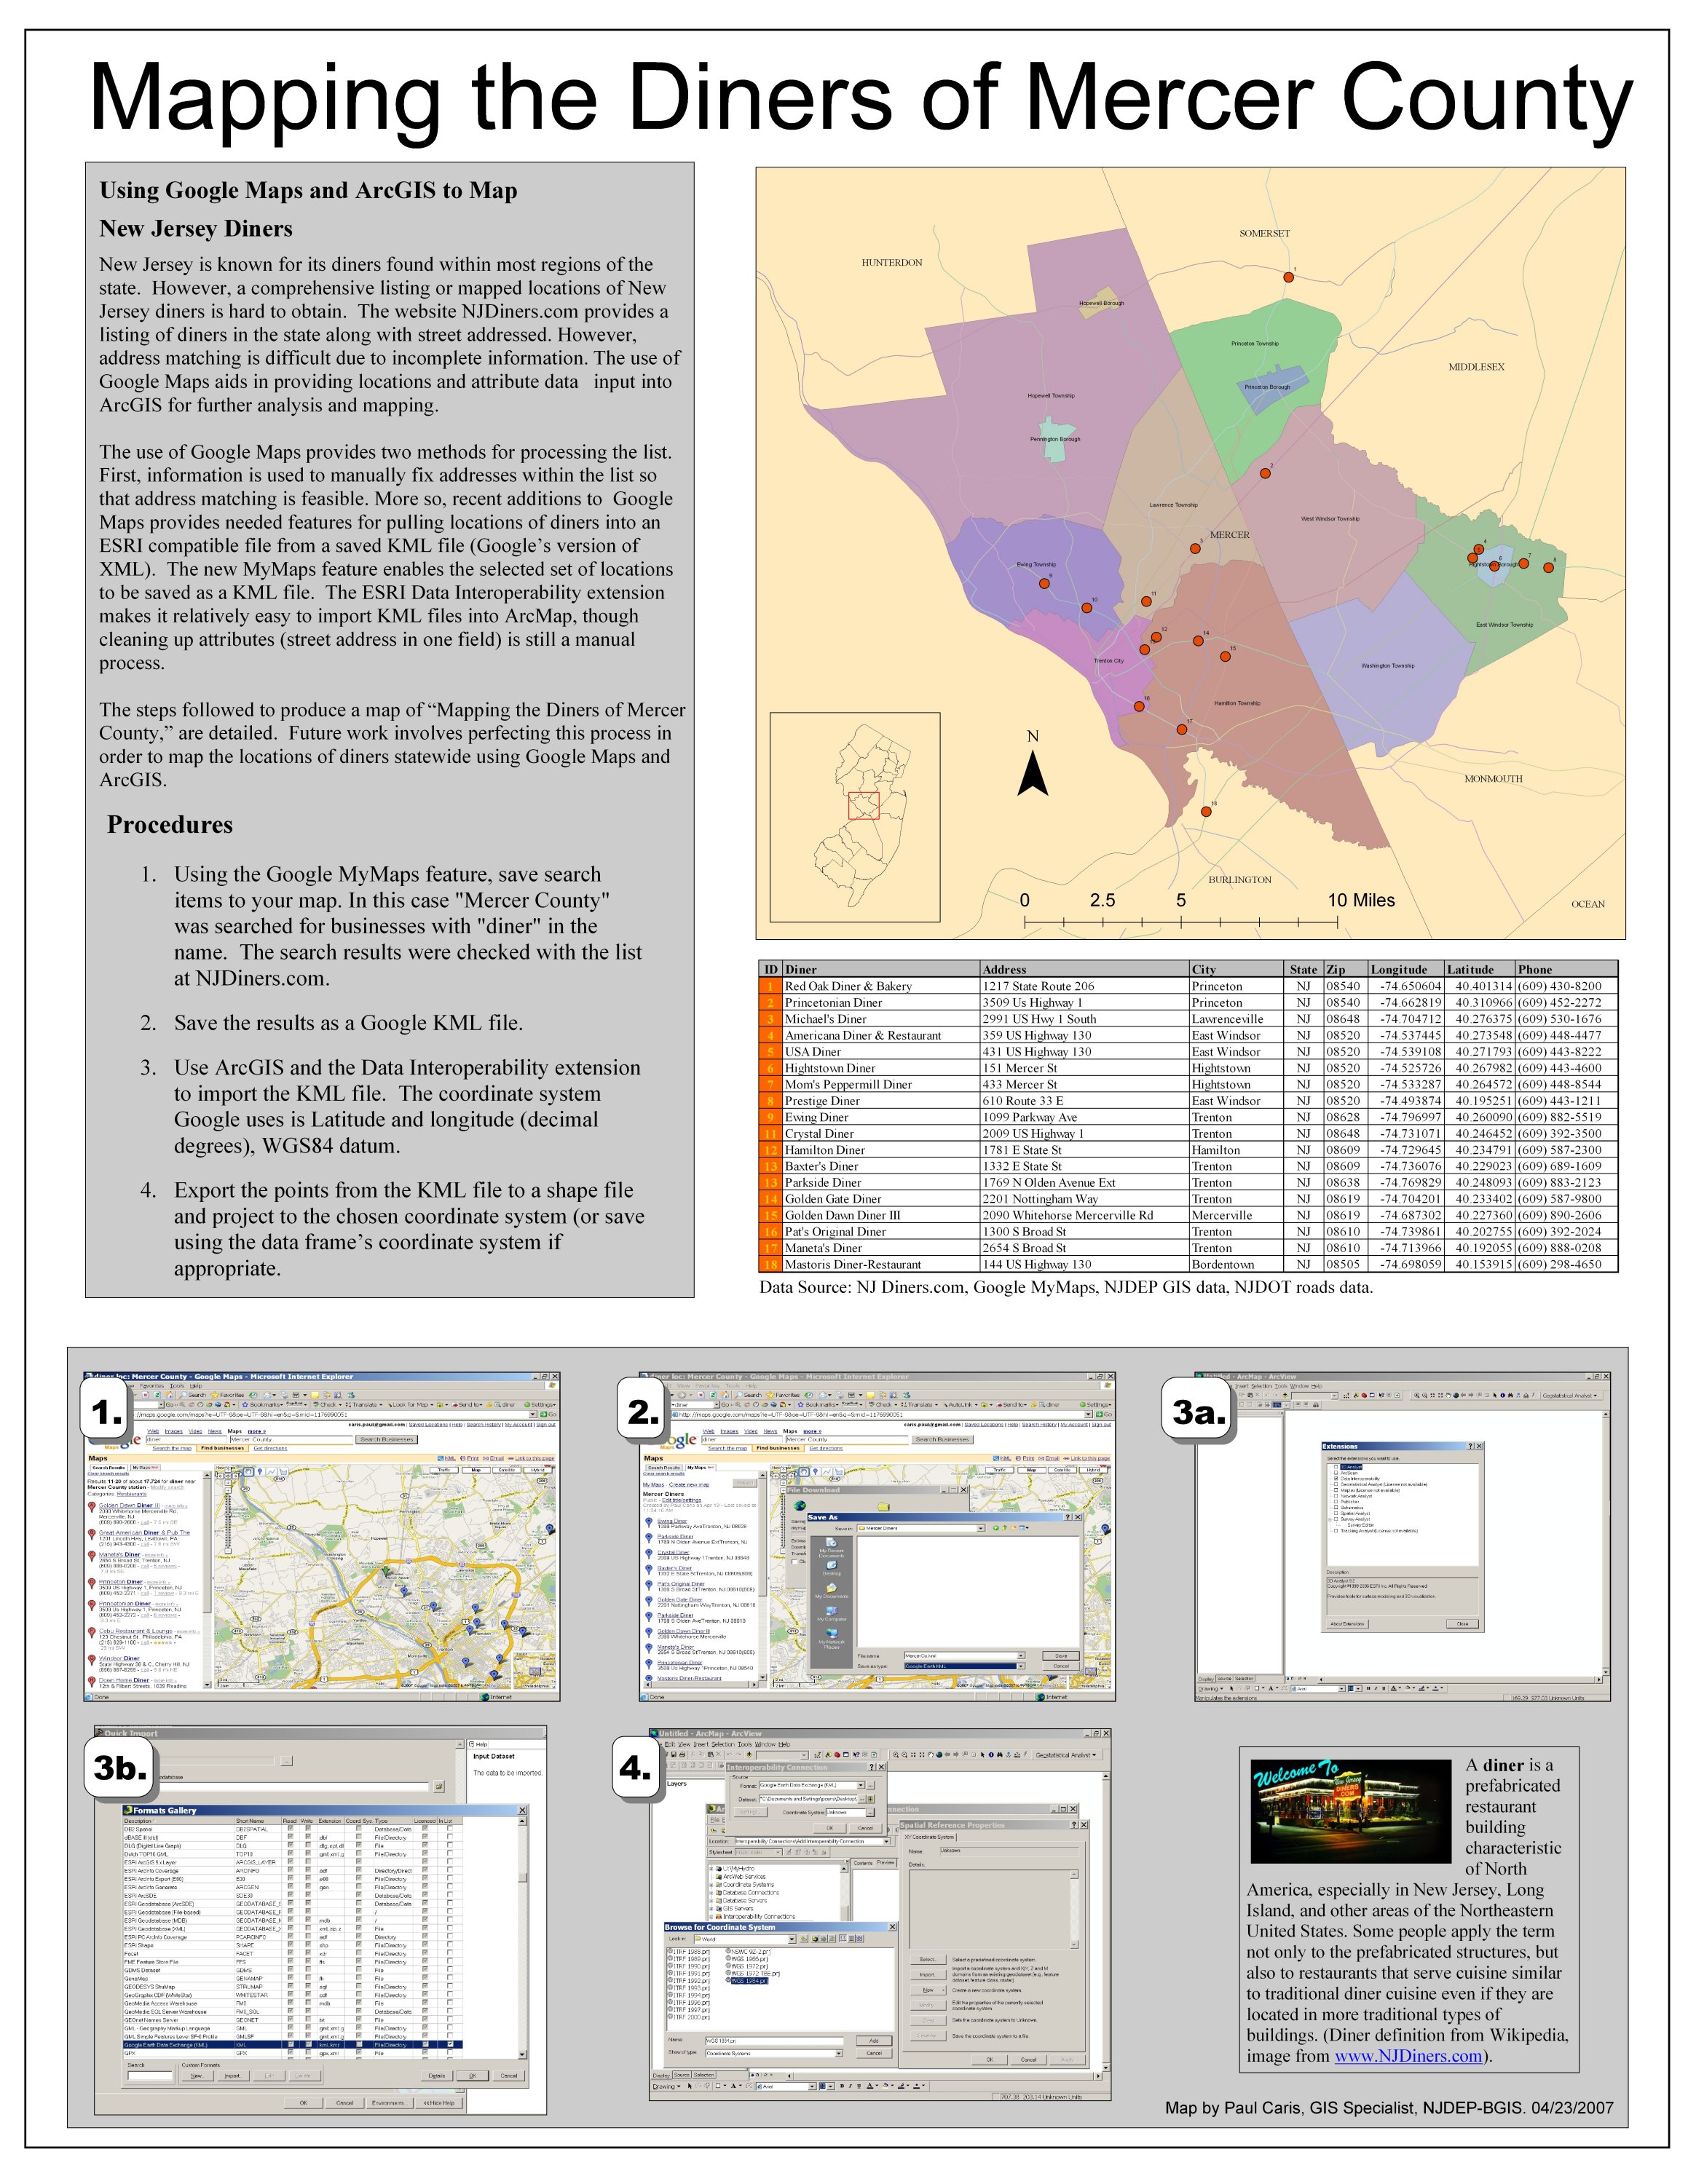Image resolution: width=1688 pixels, height=2184 pixels.
Task: Click Find binoculars icon behind Extensions dialog
Action: 1511,1396
